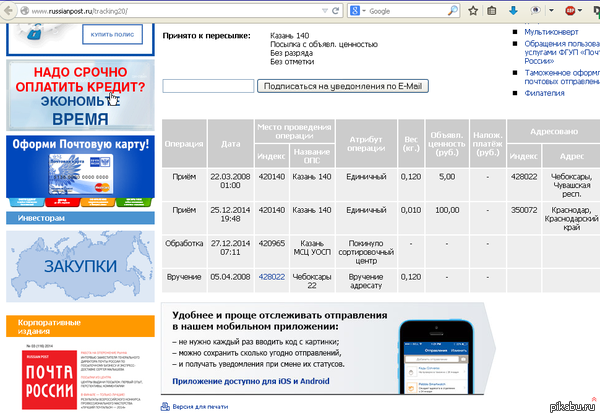The width and height of the screenshot is (600, 418).
Task: Click the red ABP adblock icon
Action: [x=570, y=10]
